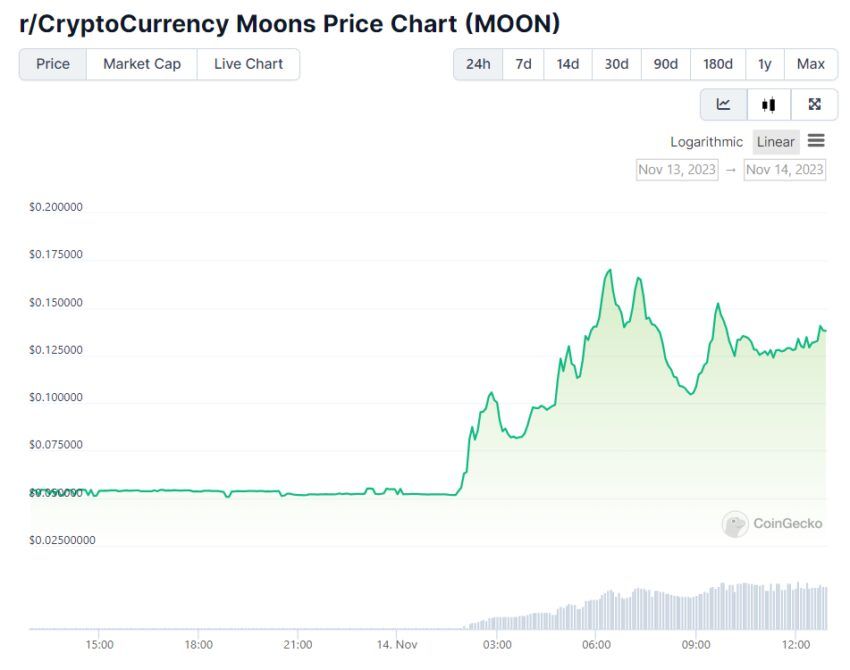The image size is (850, 670).
Task: Select Linear scale option
Action: coord(775,142)
